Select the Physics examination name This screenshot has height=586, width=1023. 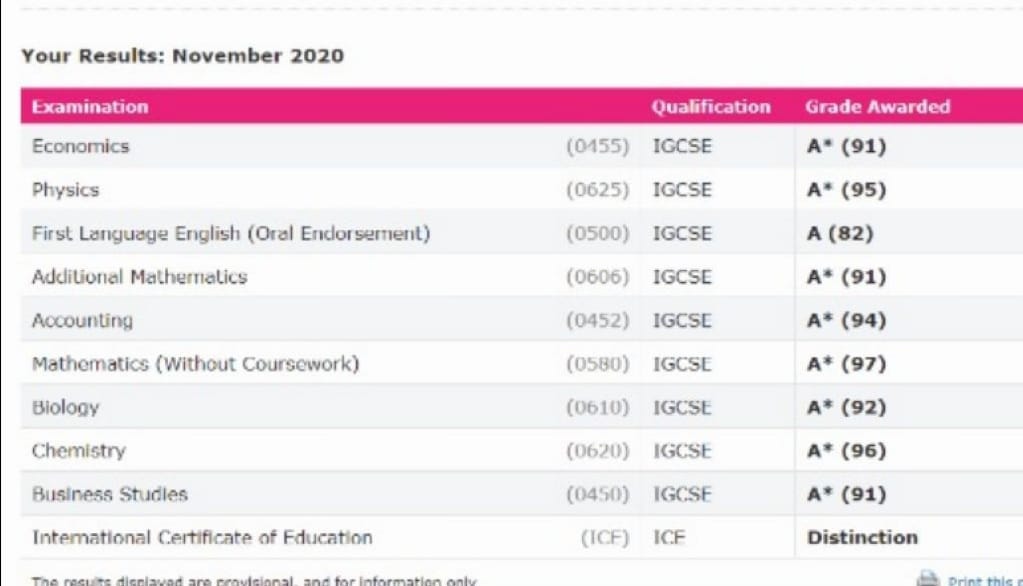[66, 190]
